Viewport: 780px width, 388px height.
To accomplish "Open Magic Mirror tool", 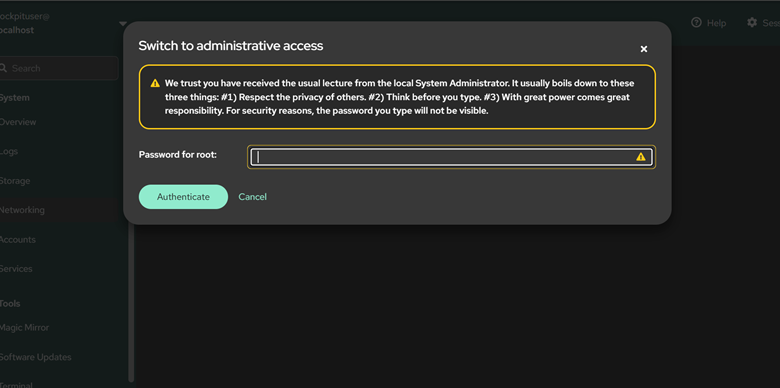I will tap(24, 328).
